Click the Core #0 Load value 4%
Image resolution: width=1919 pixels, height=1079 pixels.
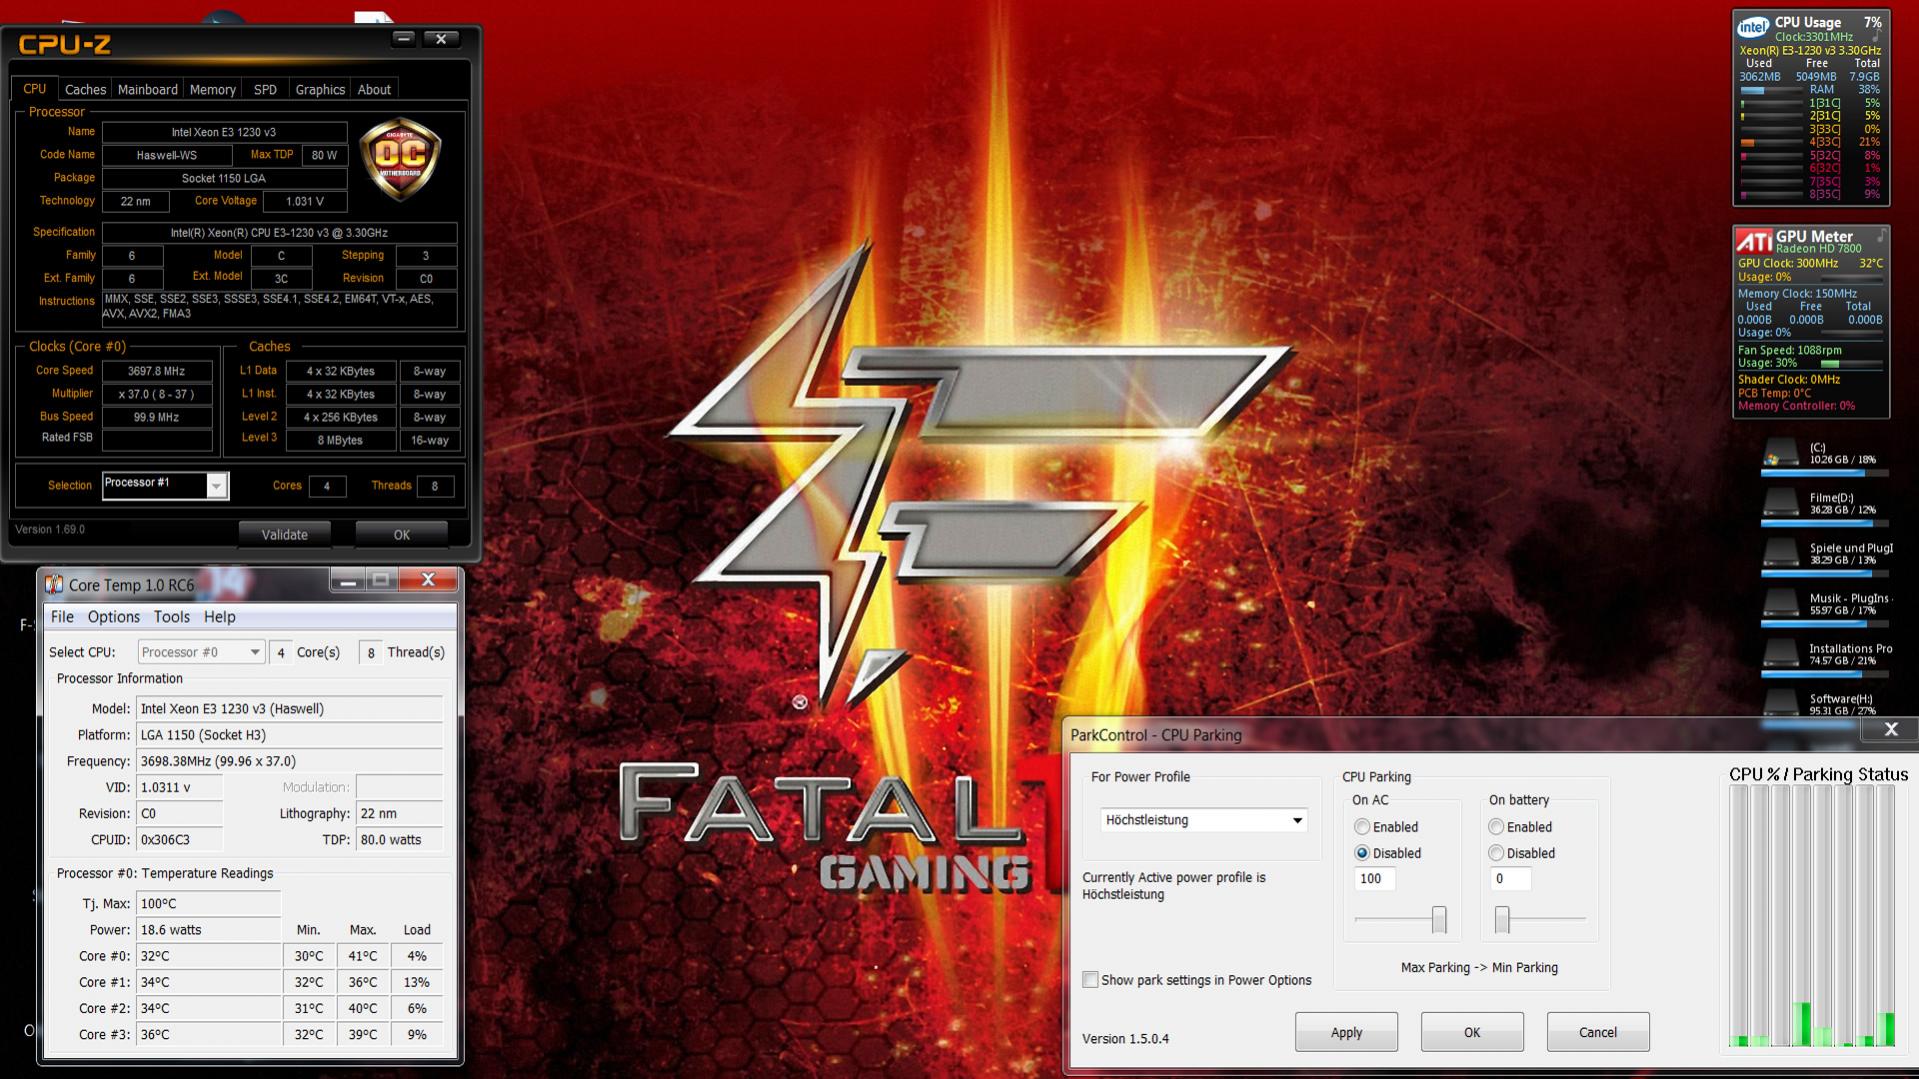417,956
